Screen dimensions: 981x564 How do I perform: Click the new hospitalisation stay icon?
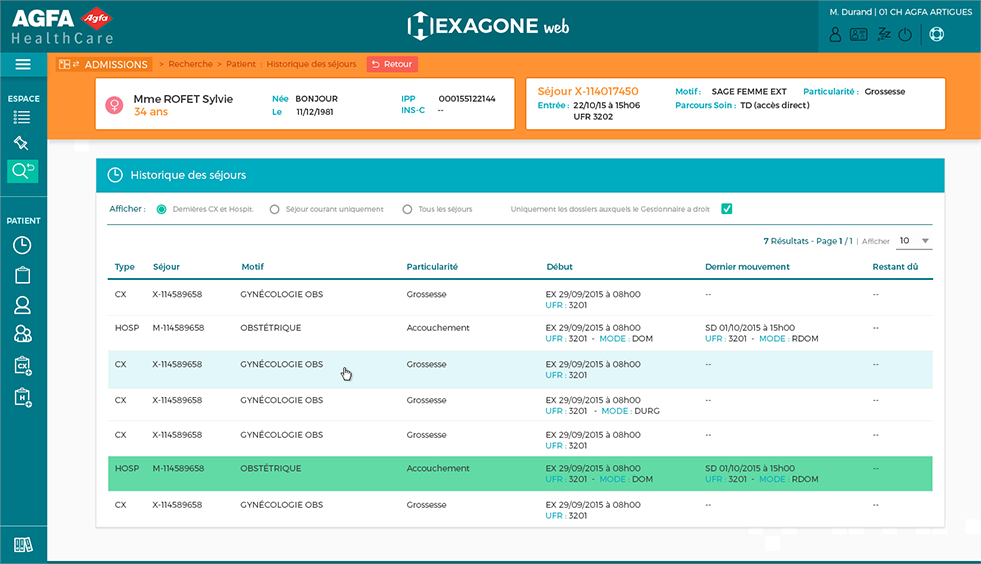click(x=23, y=397)
